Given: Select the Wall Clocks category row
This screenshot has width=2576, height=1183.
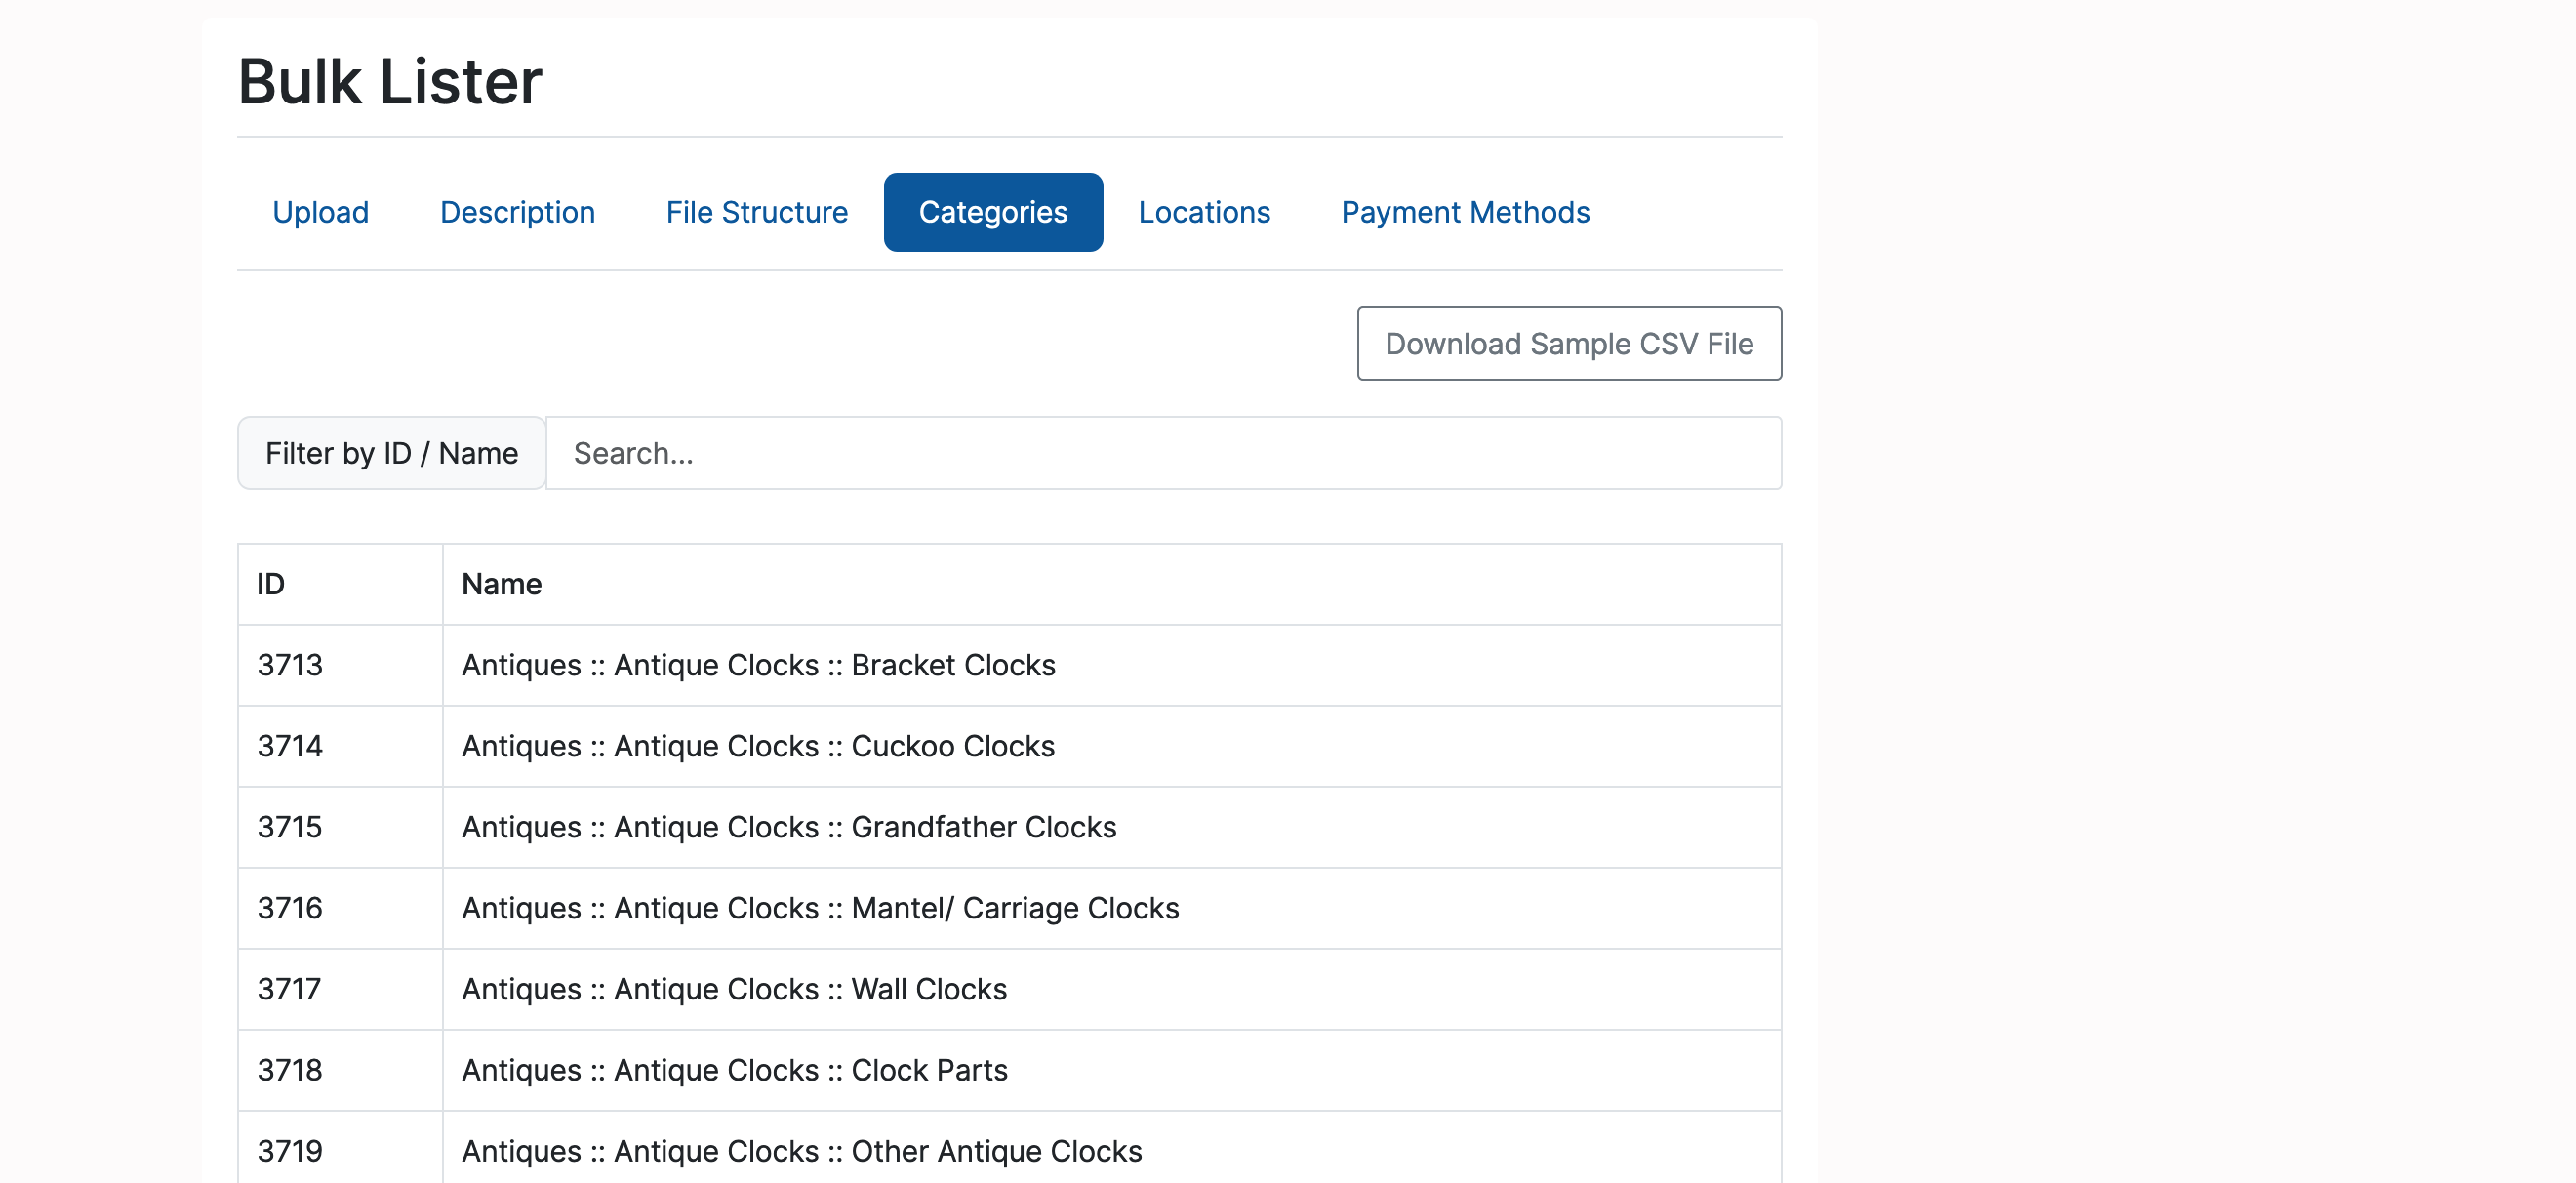Looking at the screenshot, I should click(x=734, y=989).
